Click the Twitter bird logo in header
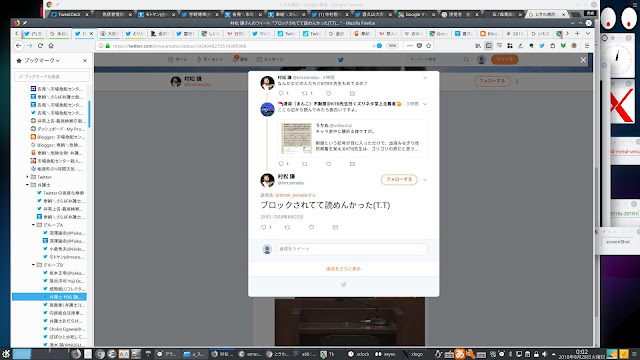The image size is (640, 360). [341, 60]
